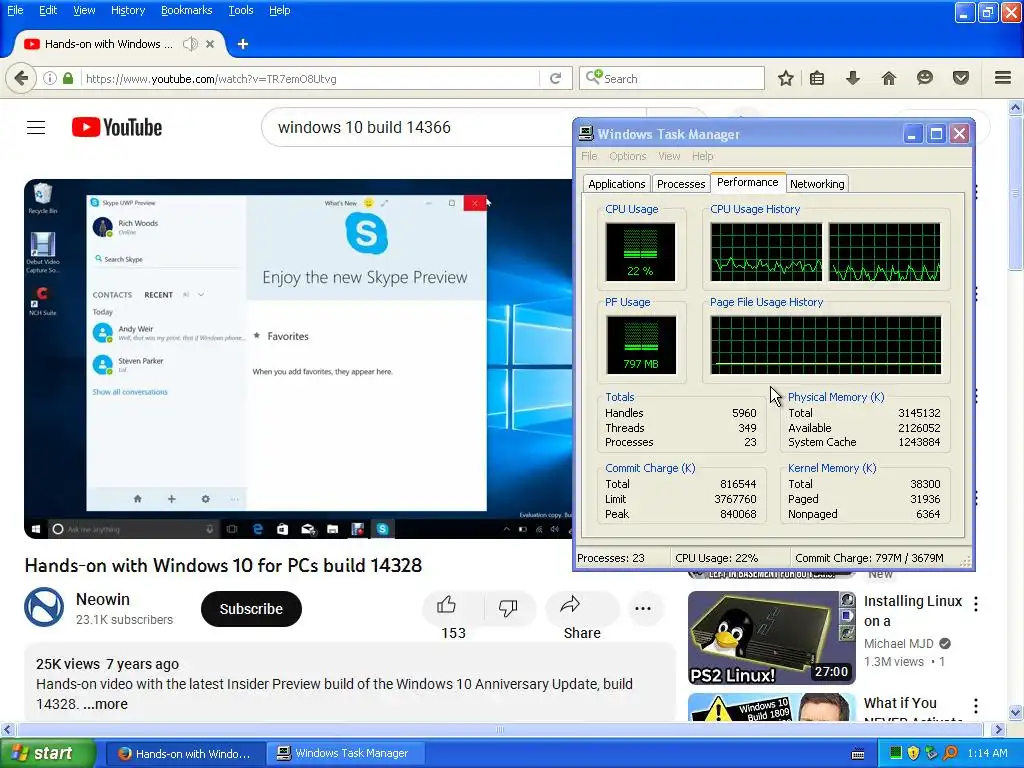Screen dimensions: 1024x768
Task: Open the downloads arrow icon
Action: click(x=853, y=78)
